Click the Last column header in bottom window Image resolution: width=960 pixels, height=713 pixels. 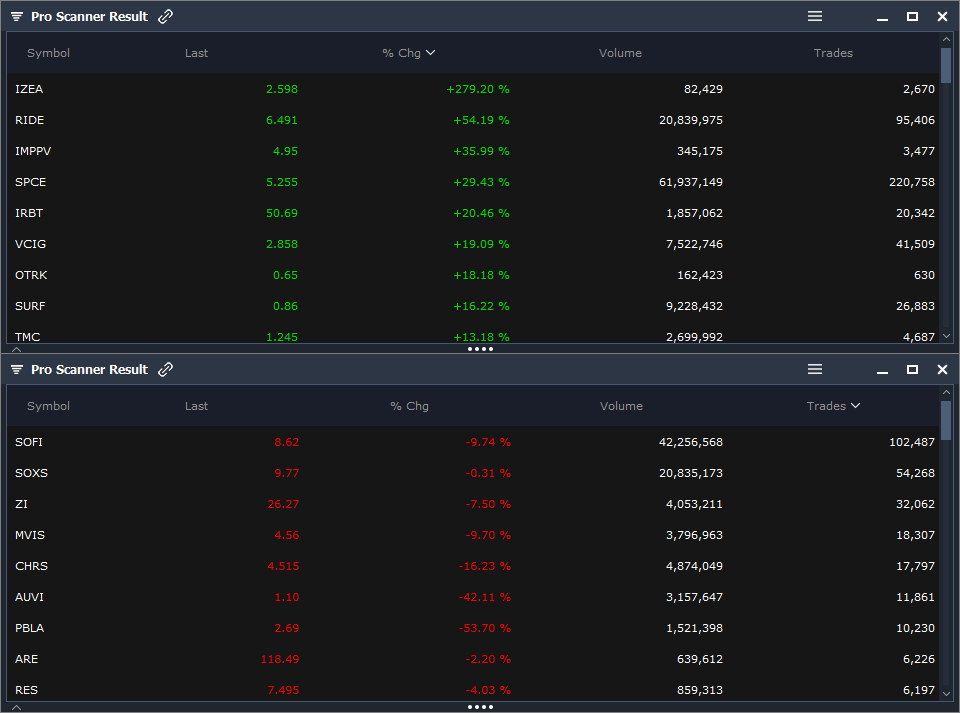(x=196, y=406)
